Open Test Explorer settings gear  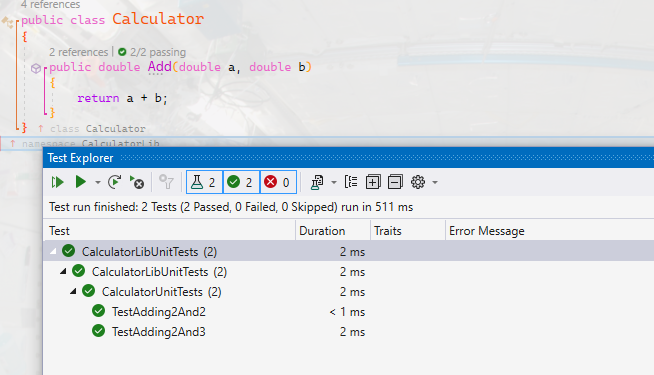click(418, 182)
